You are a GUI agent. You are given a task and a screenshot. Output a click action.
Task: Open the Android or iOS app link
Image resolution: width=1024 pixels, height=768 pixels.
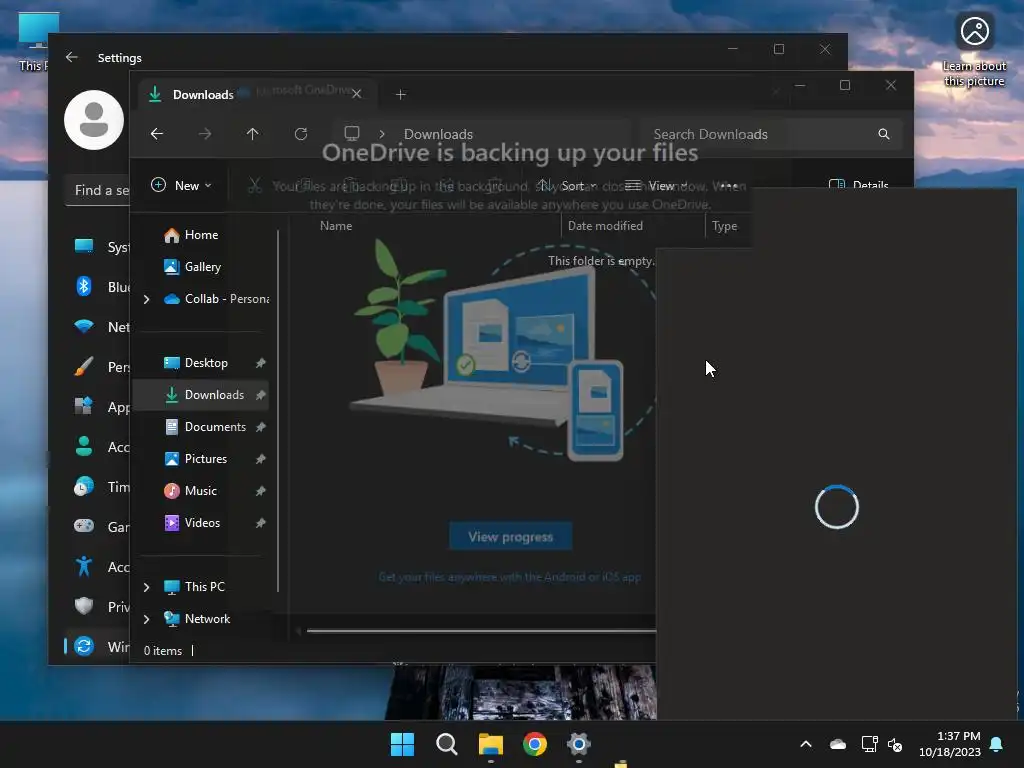pos(509,577)
